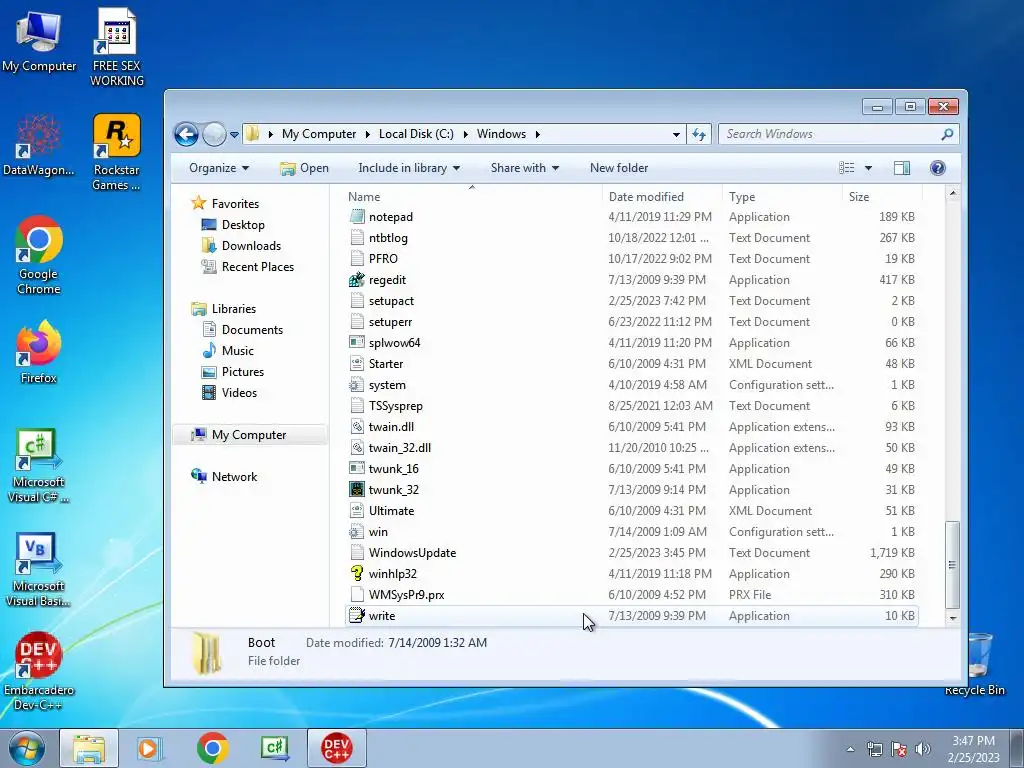This screenshot has width=1024, height=768.
Task: Open the address bar history dropdown arrow
Action: (x=676, y=135)
